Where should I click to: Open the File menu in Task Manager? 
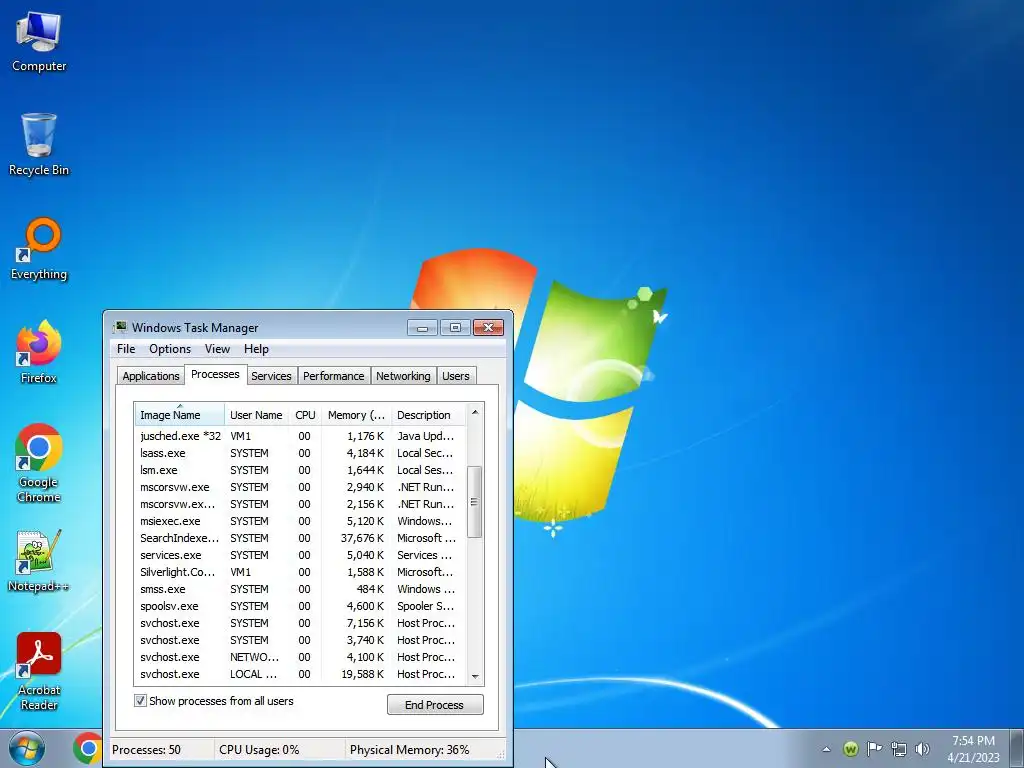126,349
